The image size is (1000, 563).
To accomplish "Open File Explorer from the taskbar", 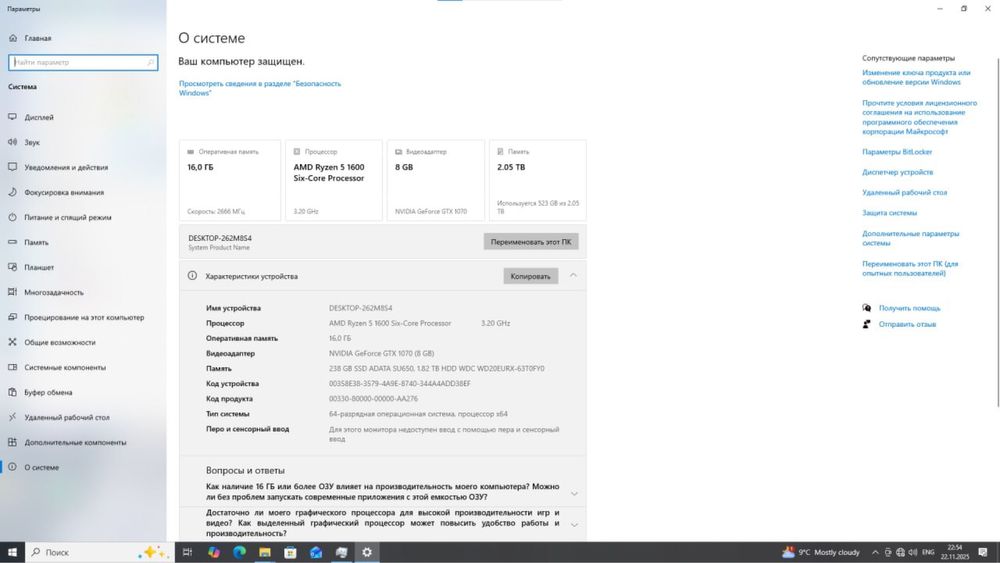I will coord(265,552).
